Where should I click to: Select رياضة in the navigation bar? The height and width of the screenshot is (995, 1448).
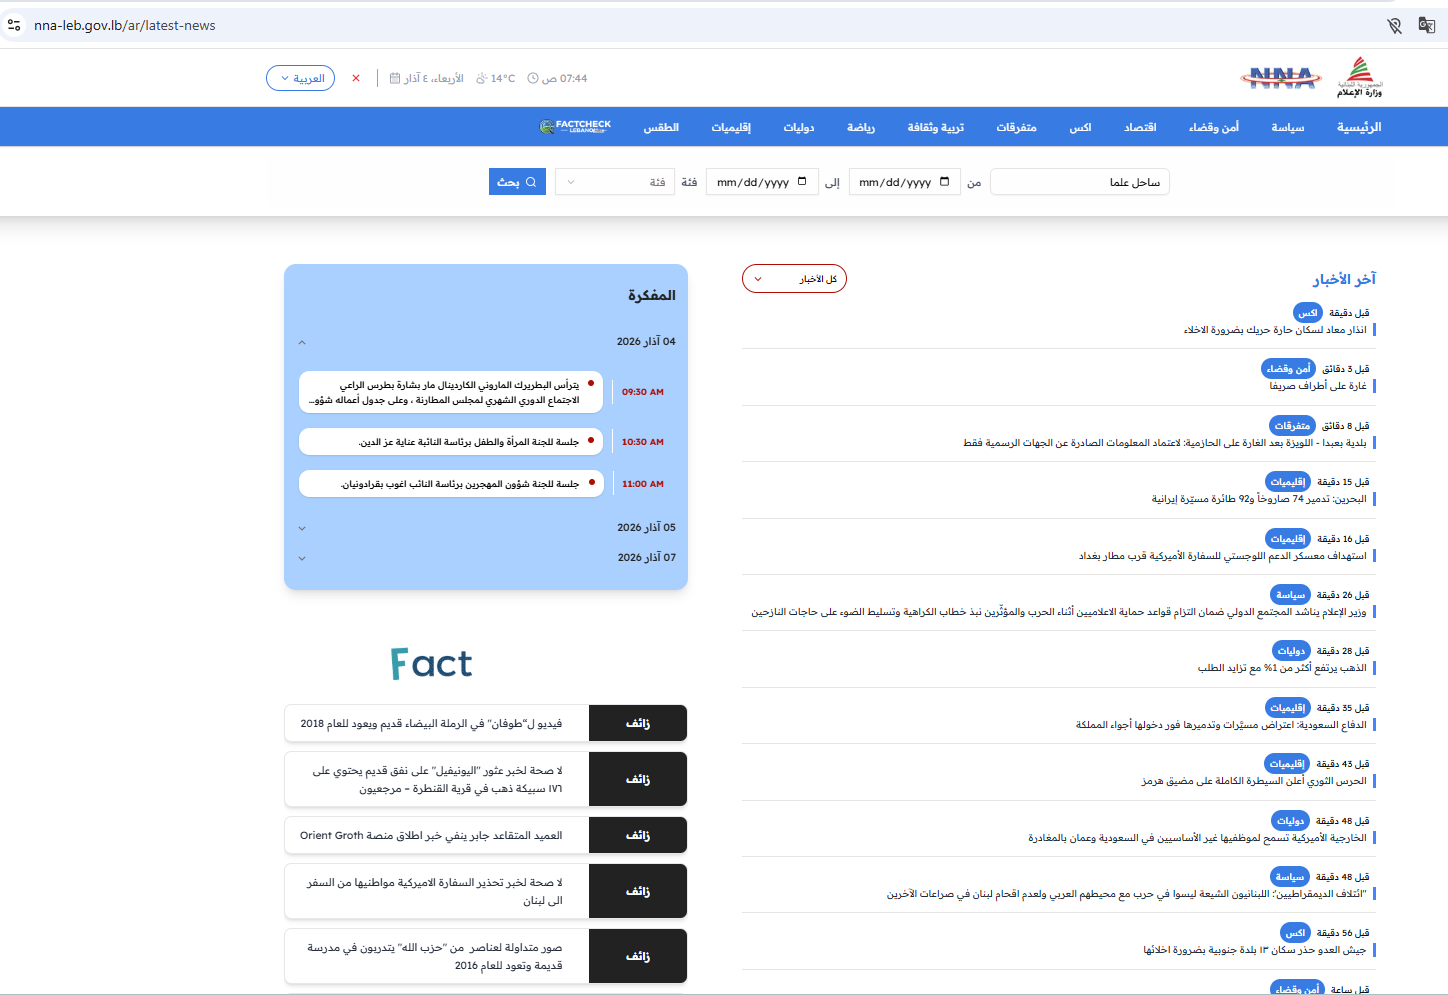pos(860,126)
